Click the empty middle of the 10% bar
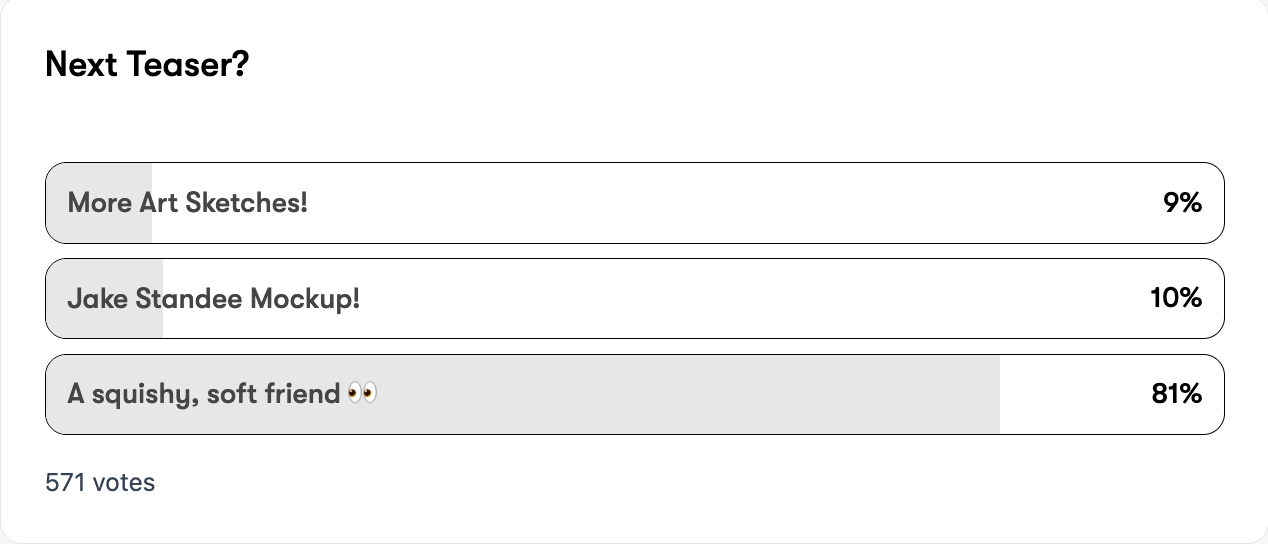 tap(700, 299)
